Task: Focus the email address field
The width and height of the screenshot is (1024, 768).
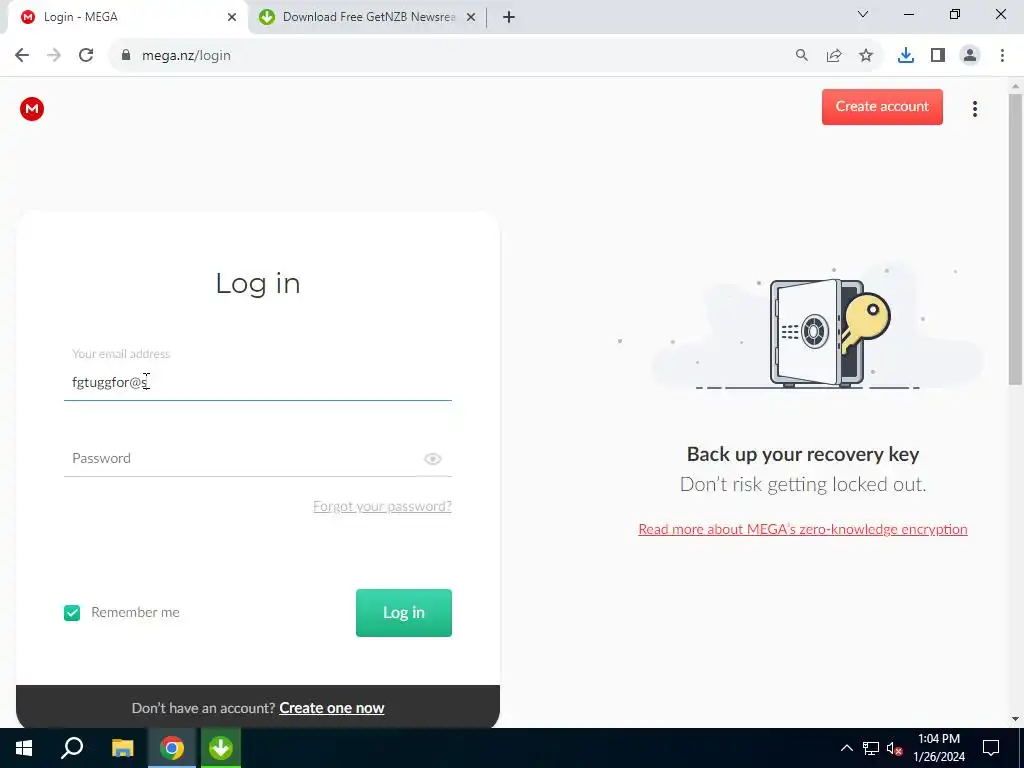Action: [258, 382]
